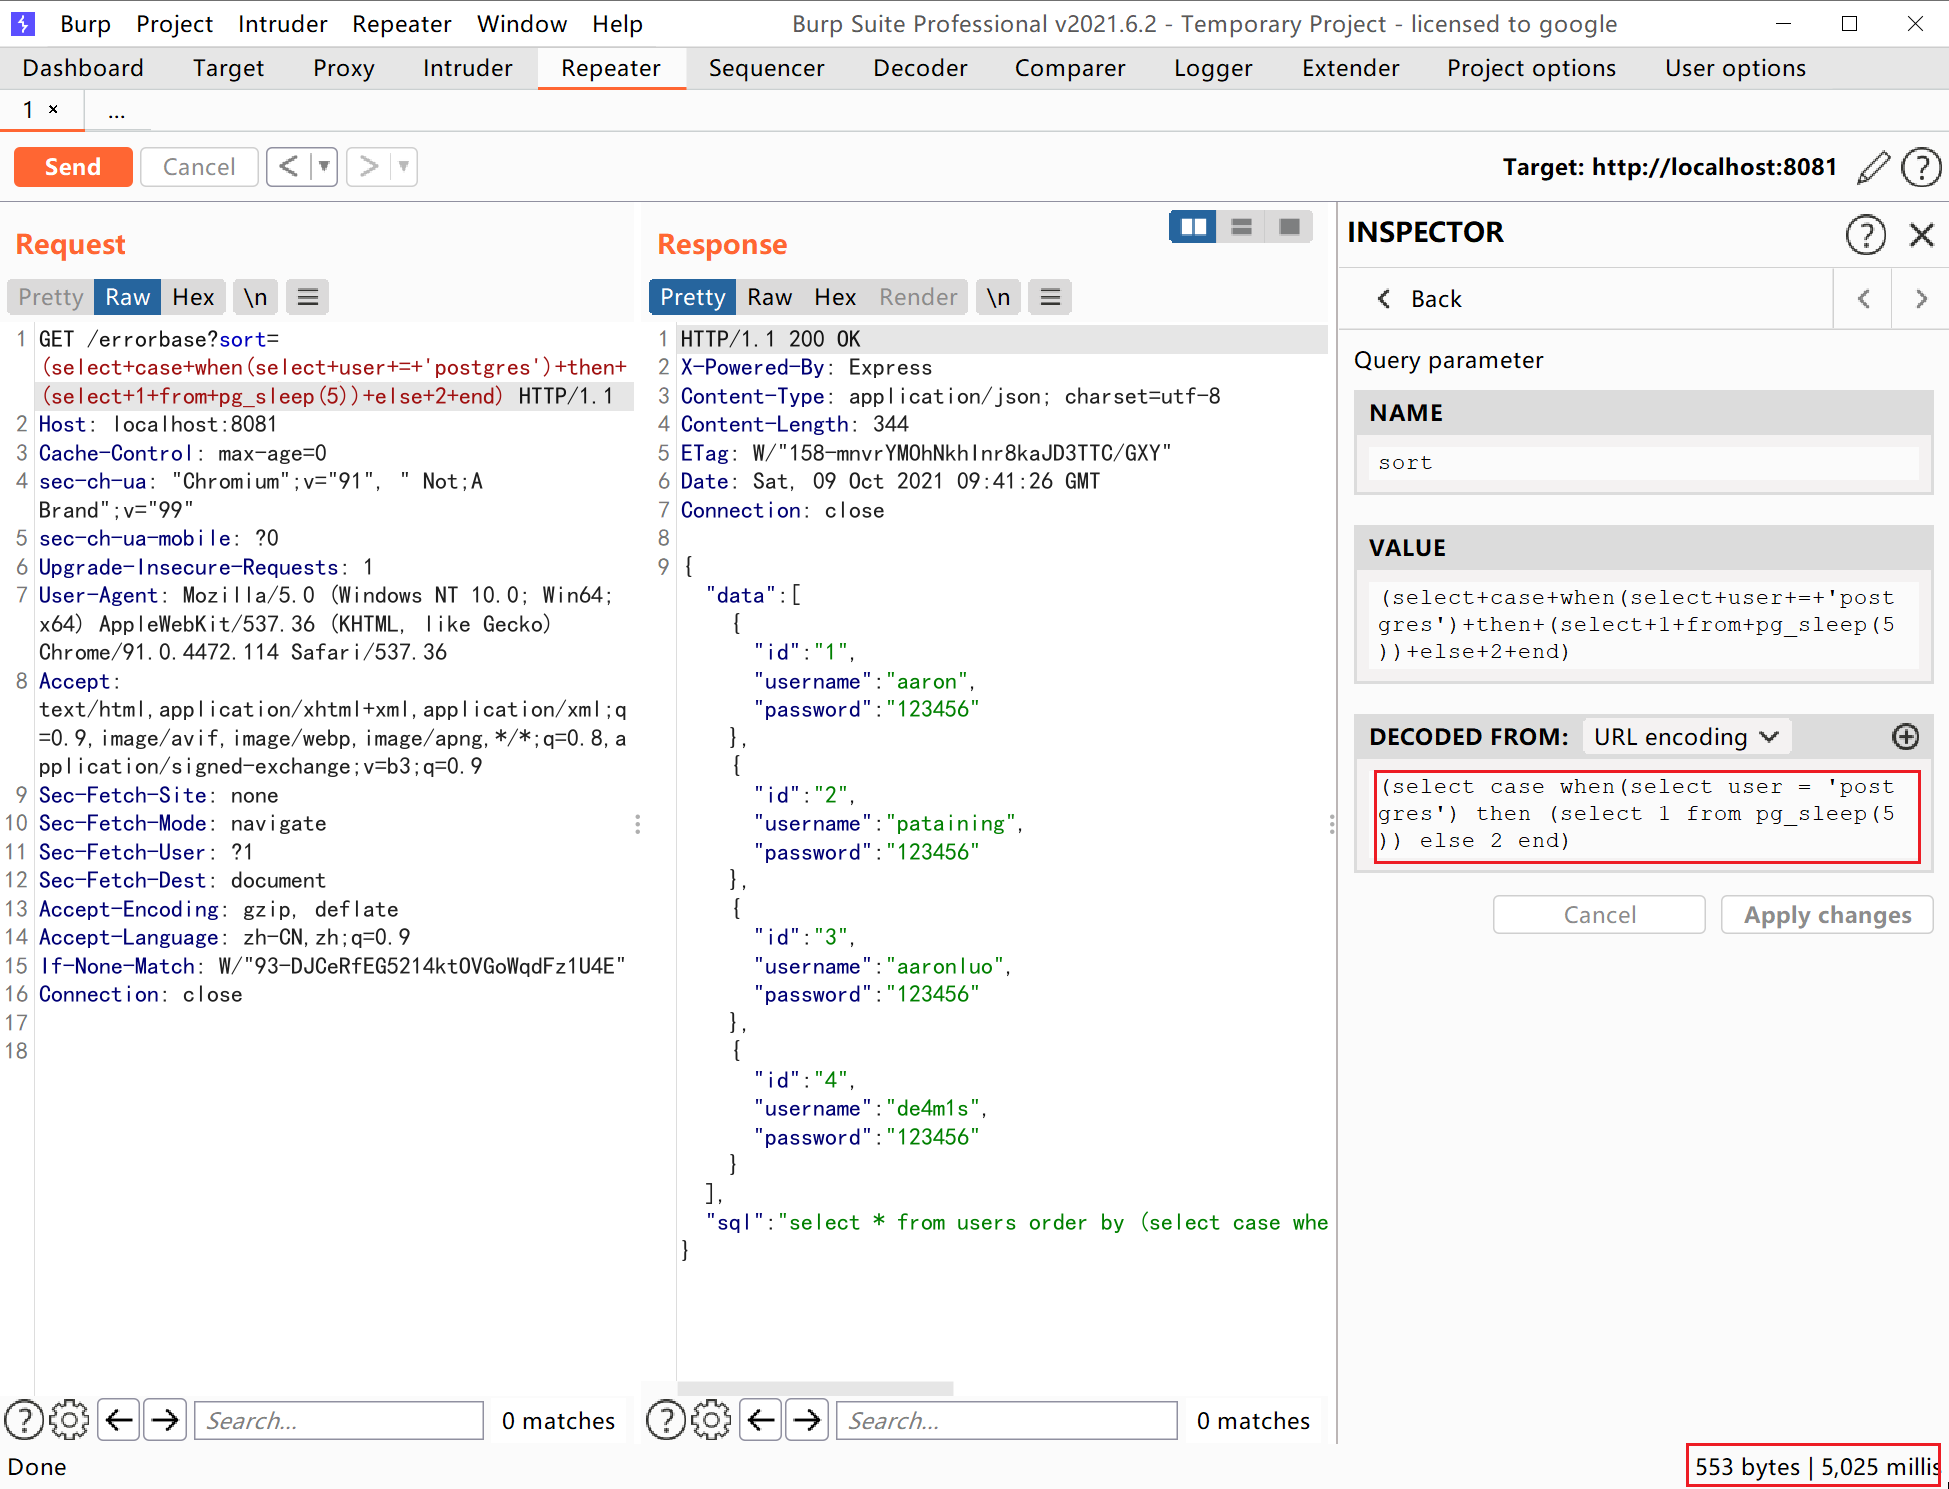1949x1489 pixels.
Task: Open the request pane hamburger menu icon
Action: [308, 297]
